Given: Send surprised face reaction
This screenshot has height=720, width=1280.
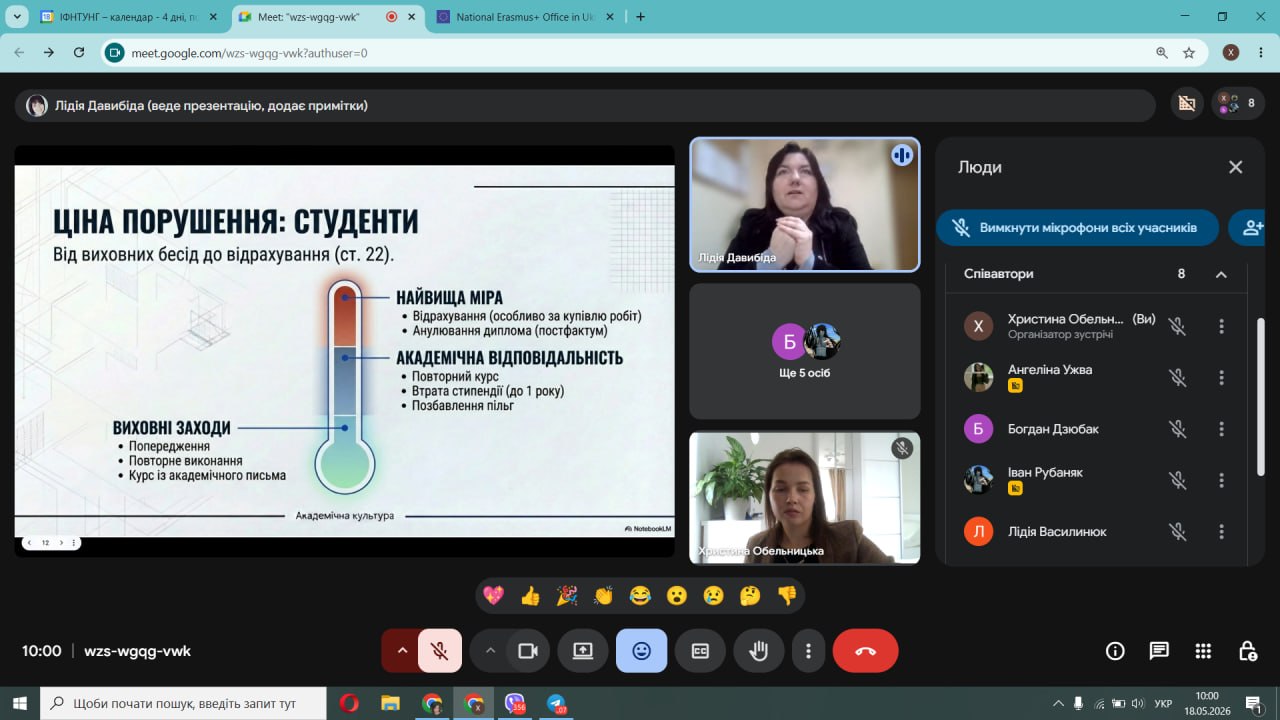Looking at the screenshot, I should (677, 596).
